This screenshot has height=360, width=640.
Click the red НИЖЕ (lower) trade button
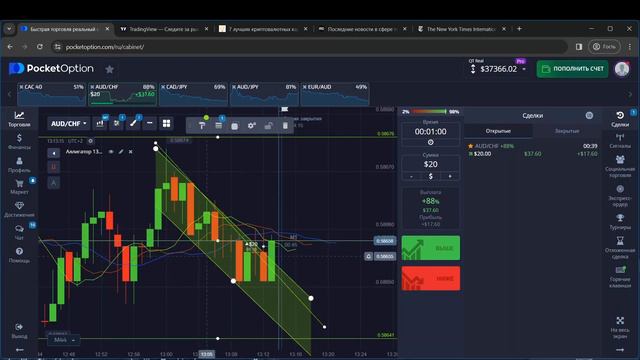click(x=431, y=278)
